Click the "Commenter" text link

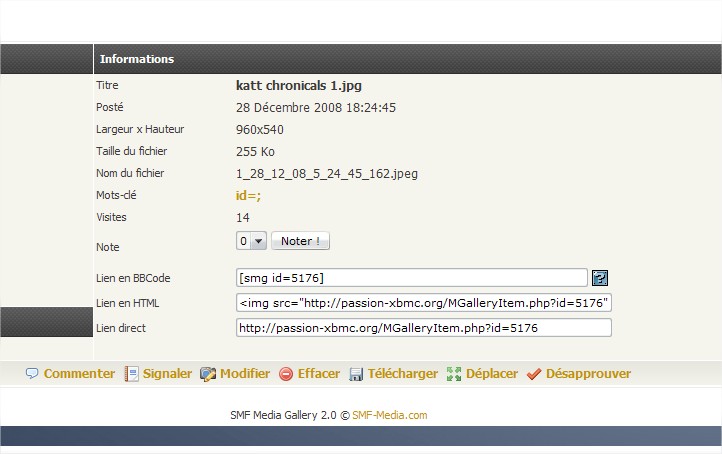click(79, 374)
